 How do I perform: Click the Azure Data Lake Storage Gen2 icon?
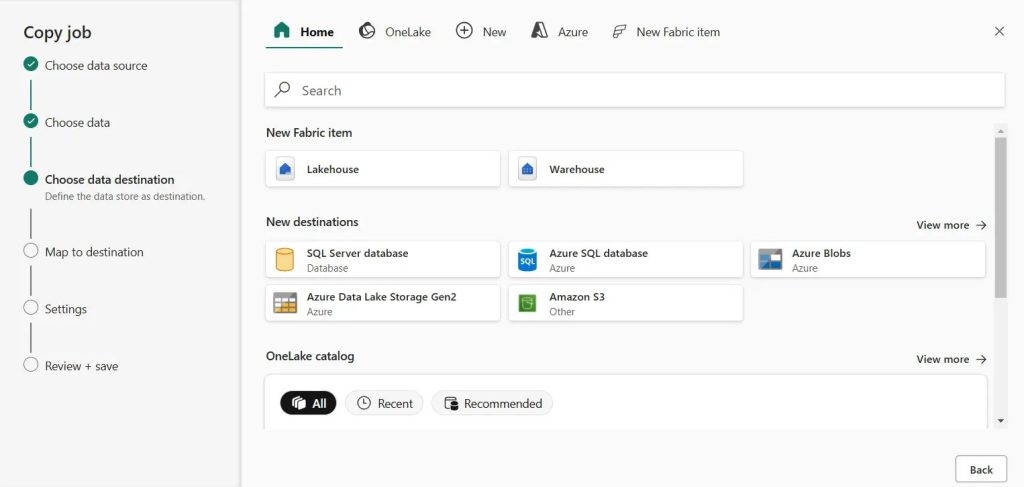pos(285,303)
